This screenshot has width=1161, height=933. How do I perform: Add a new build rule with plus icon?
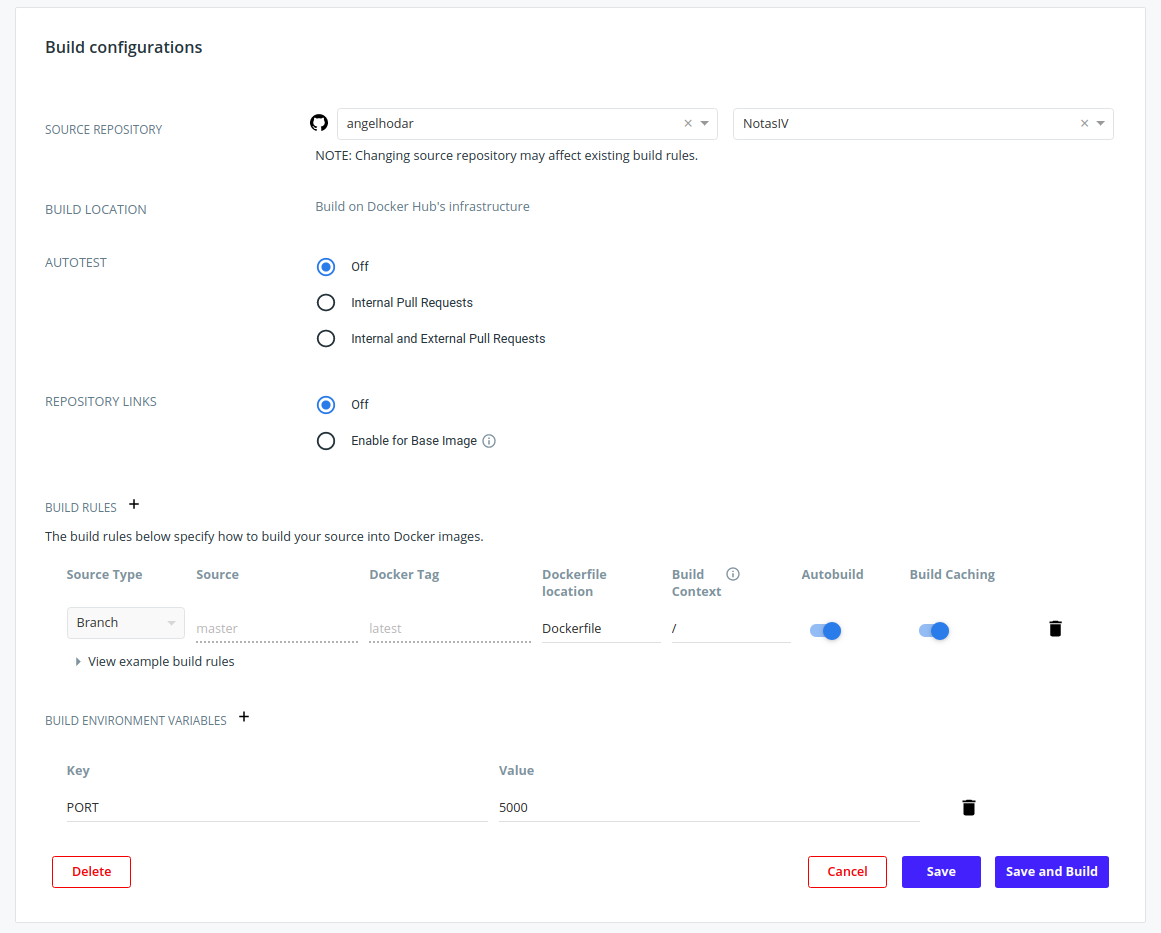pos(134,504)
